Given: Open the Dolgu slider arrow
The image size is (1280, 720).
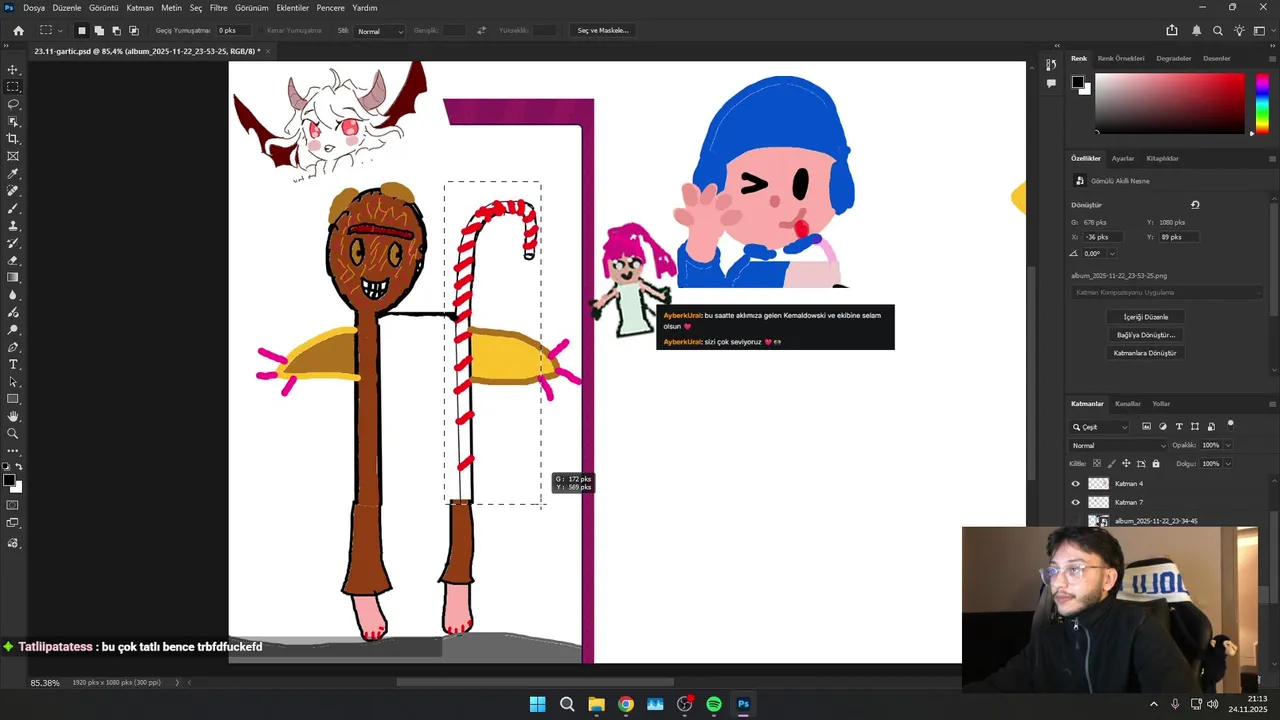Looking at the screenshot, I should [x=1227, y=464].
